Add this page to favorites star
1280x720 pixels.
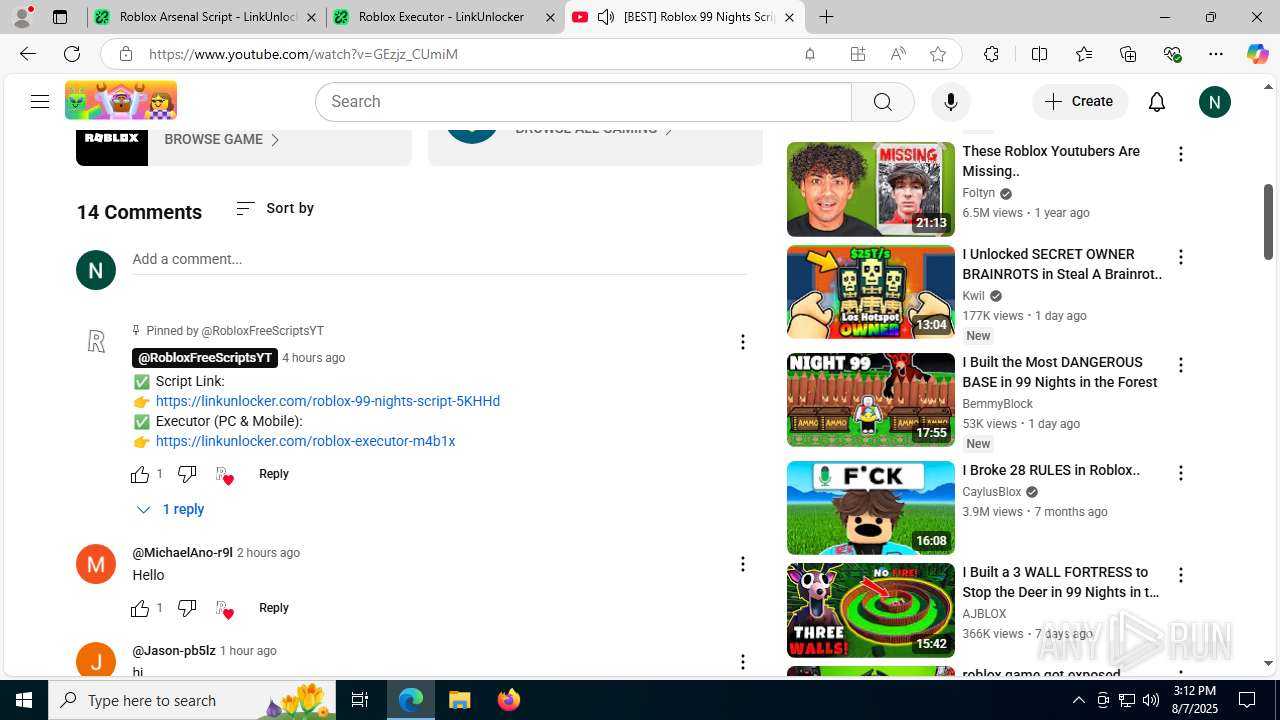pos(937,54)
